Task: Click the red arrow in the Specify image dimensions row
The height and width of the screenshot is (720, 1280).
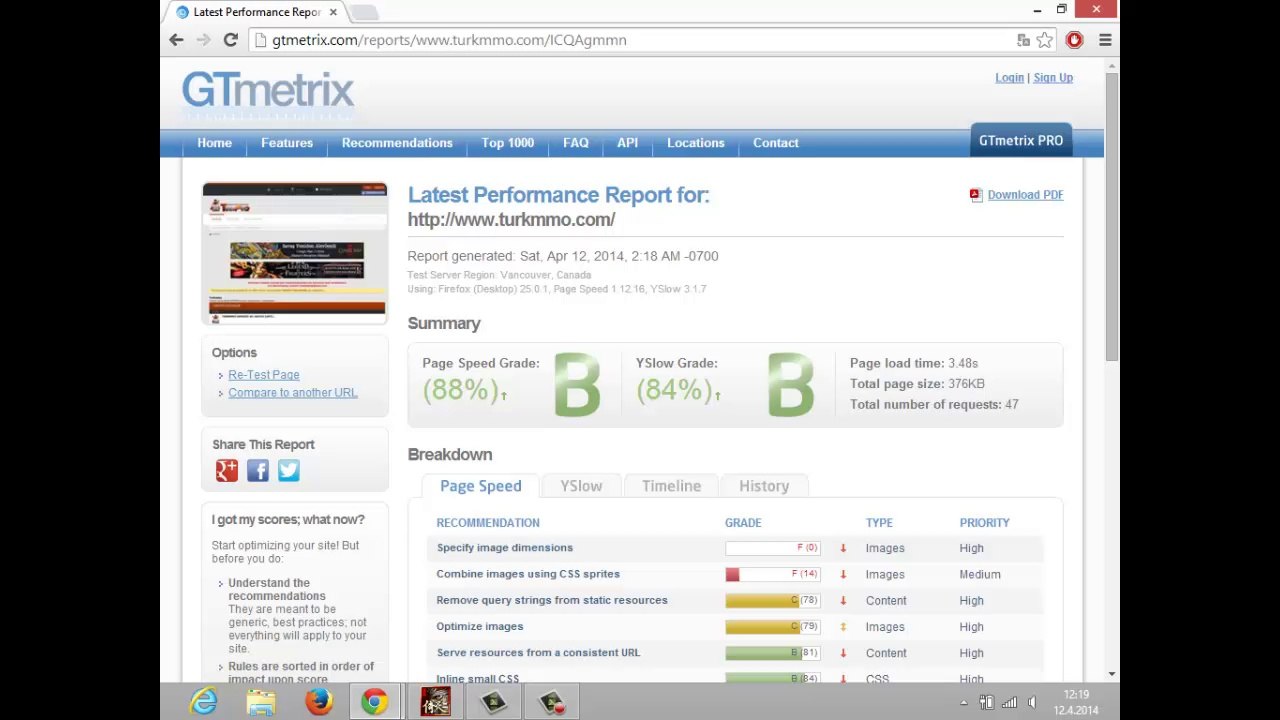Action: (x=843, y=548)
